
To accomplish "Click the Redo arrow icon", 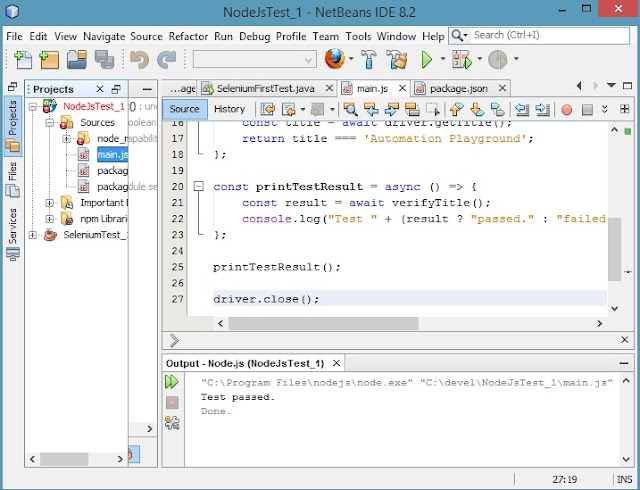I will coord(167,60).
